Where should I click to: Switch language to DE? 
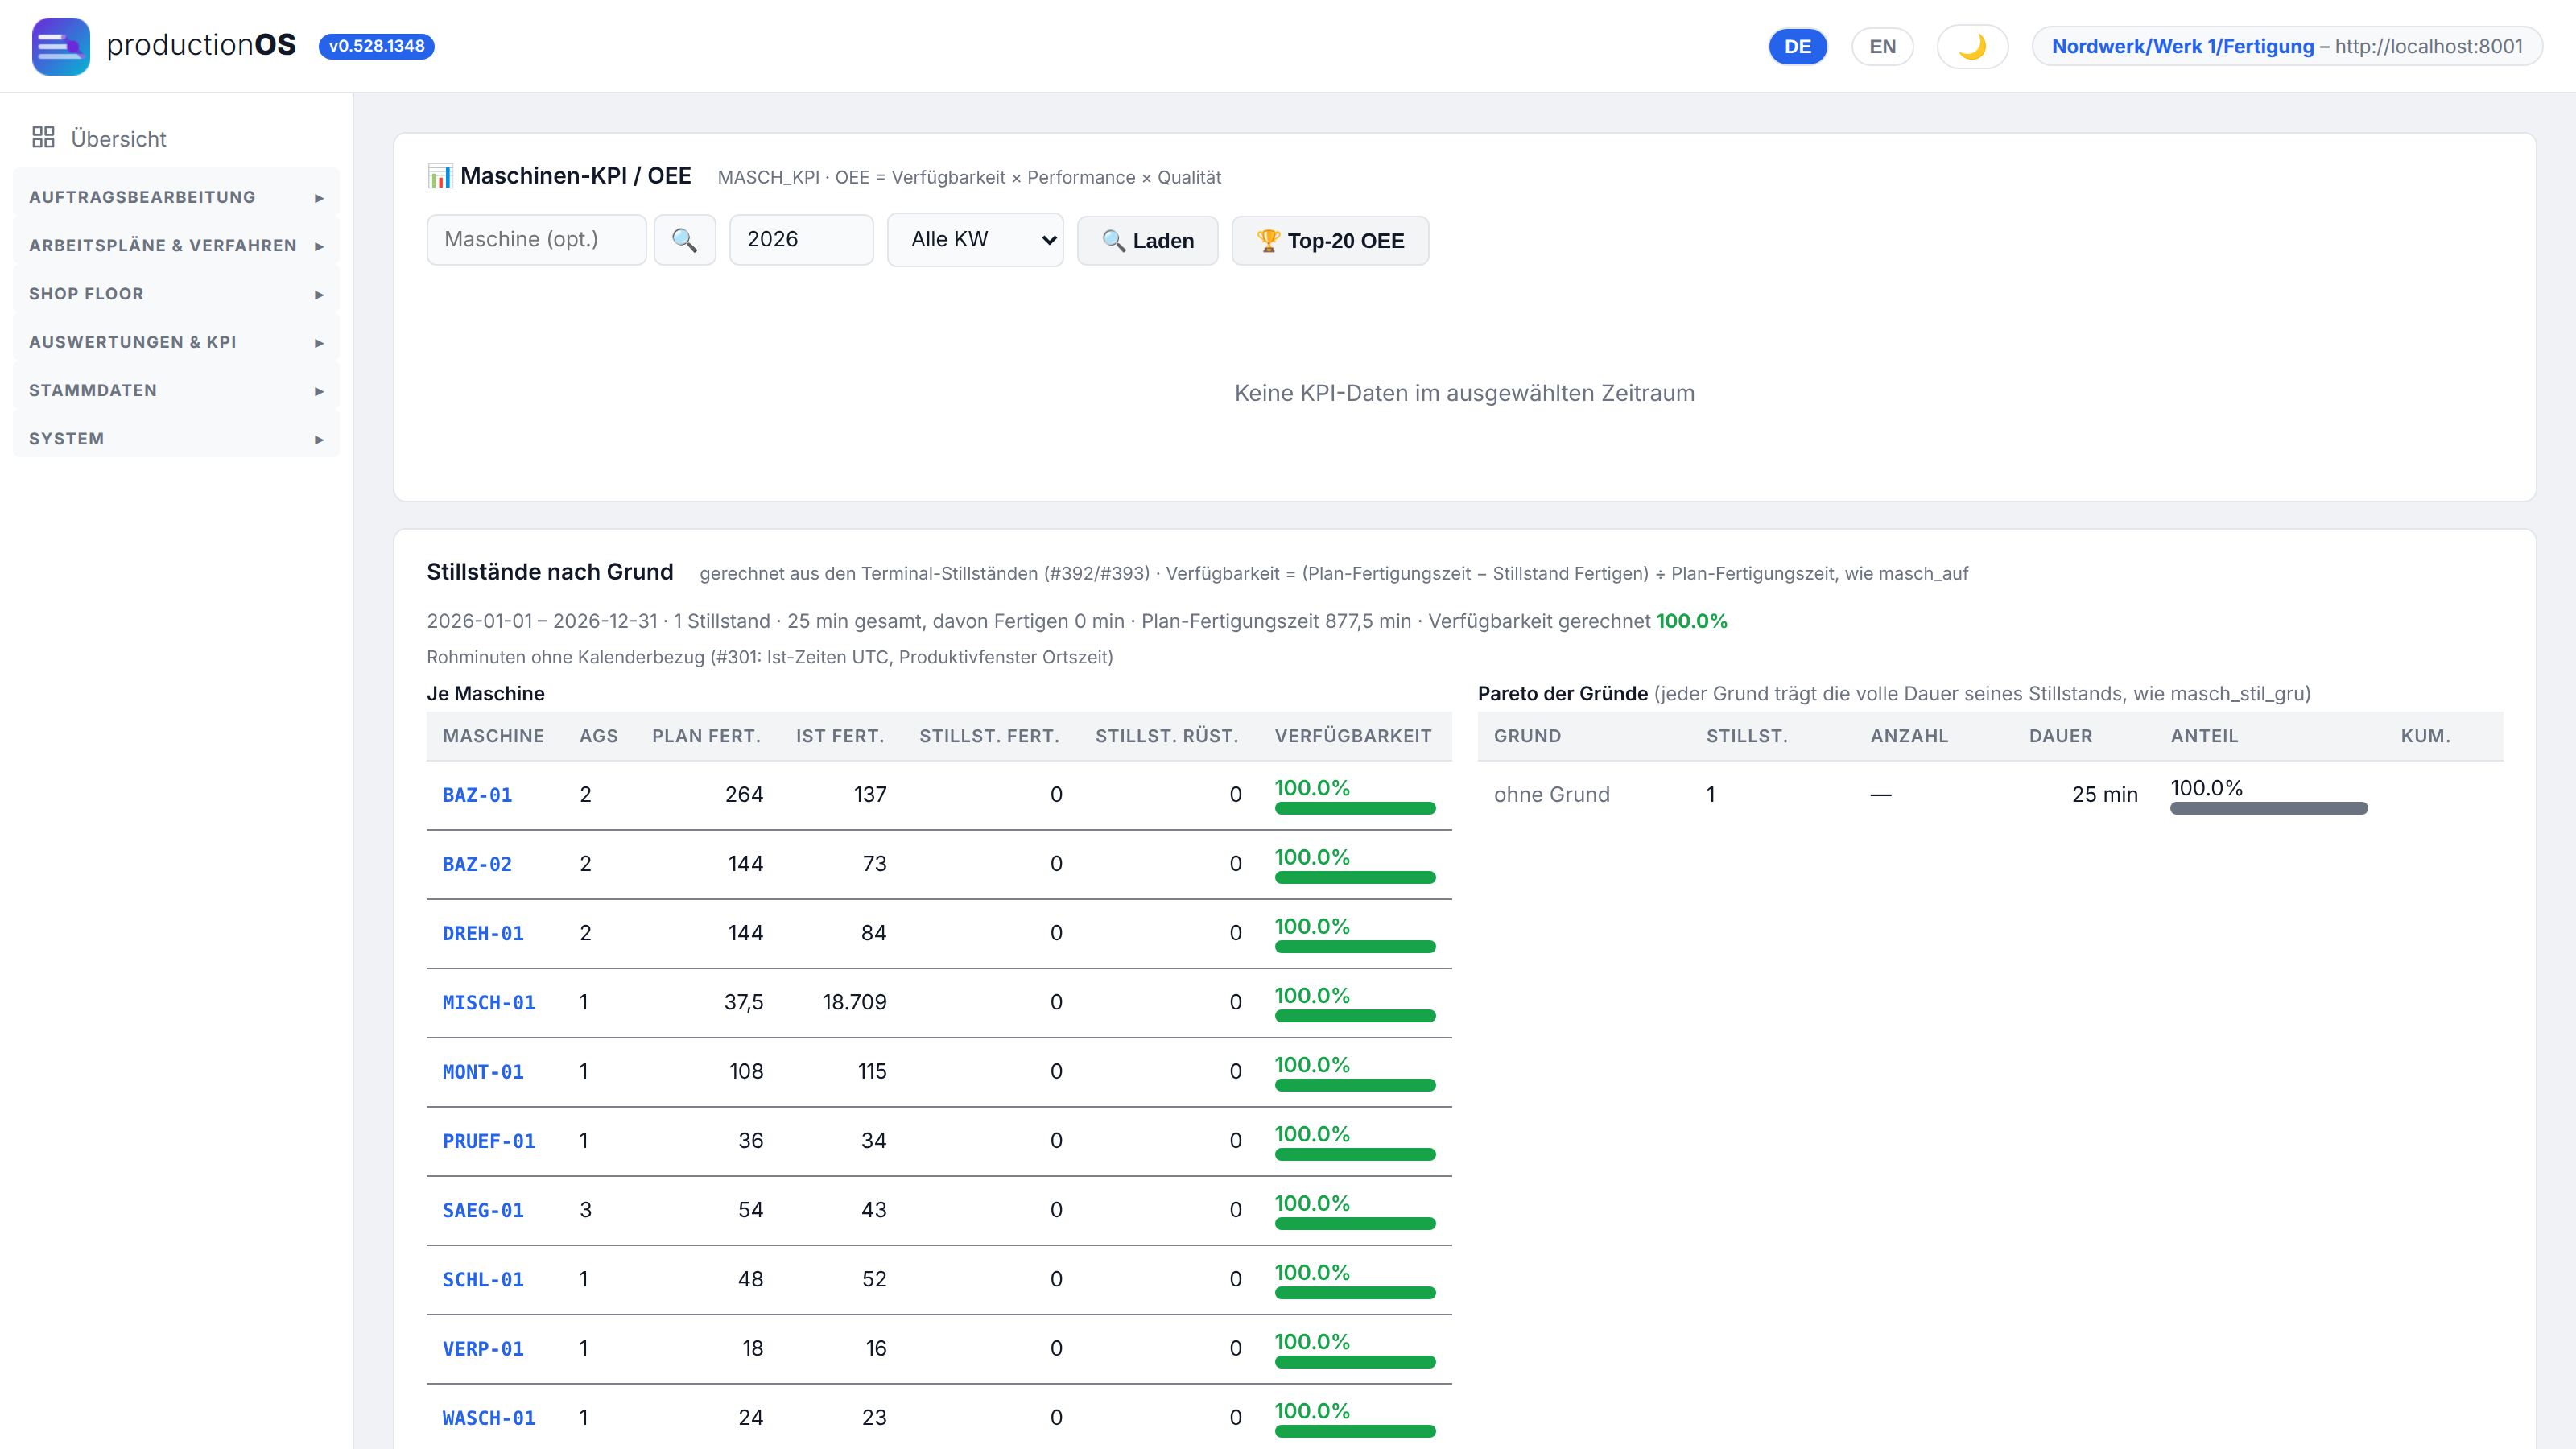point(1797,47)
